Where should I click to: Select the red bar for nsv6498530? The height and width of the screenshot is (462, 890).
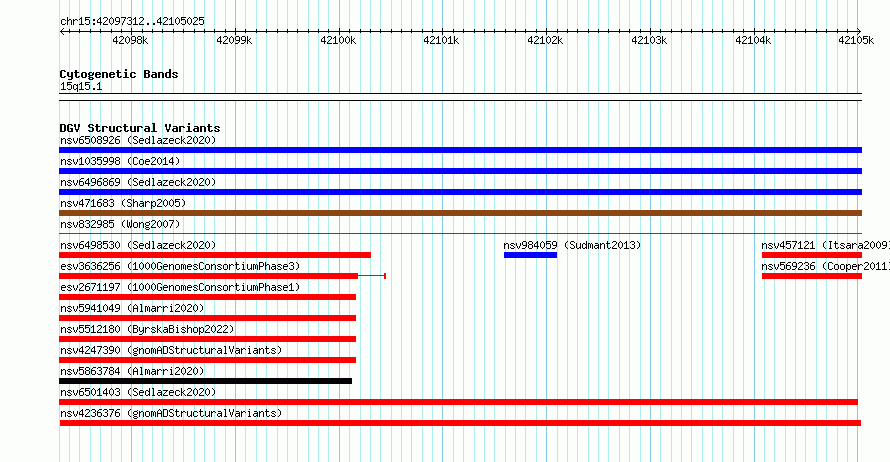coord(215,255)
